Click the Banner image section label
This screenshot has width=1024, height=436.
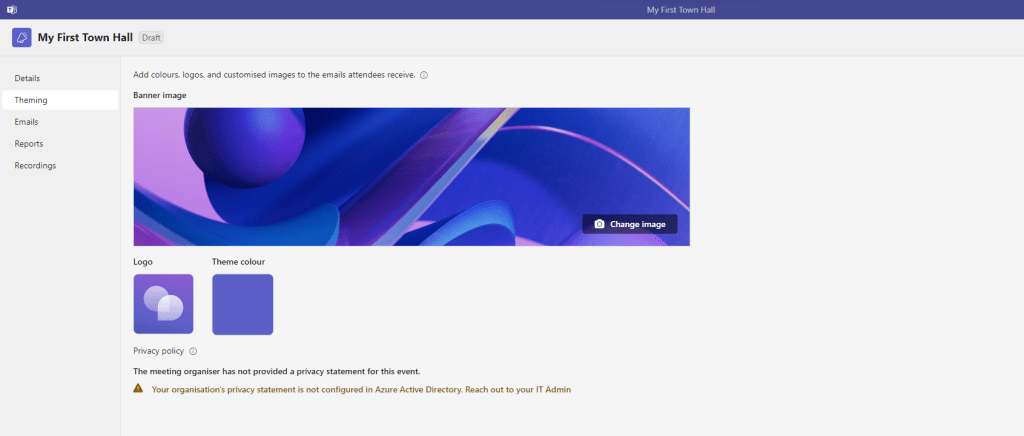[159, 95]
